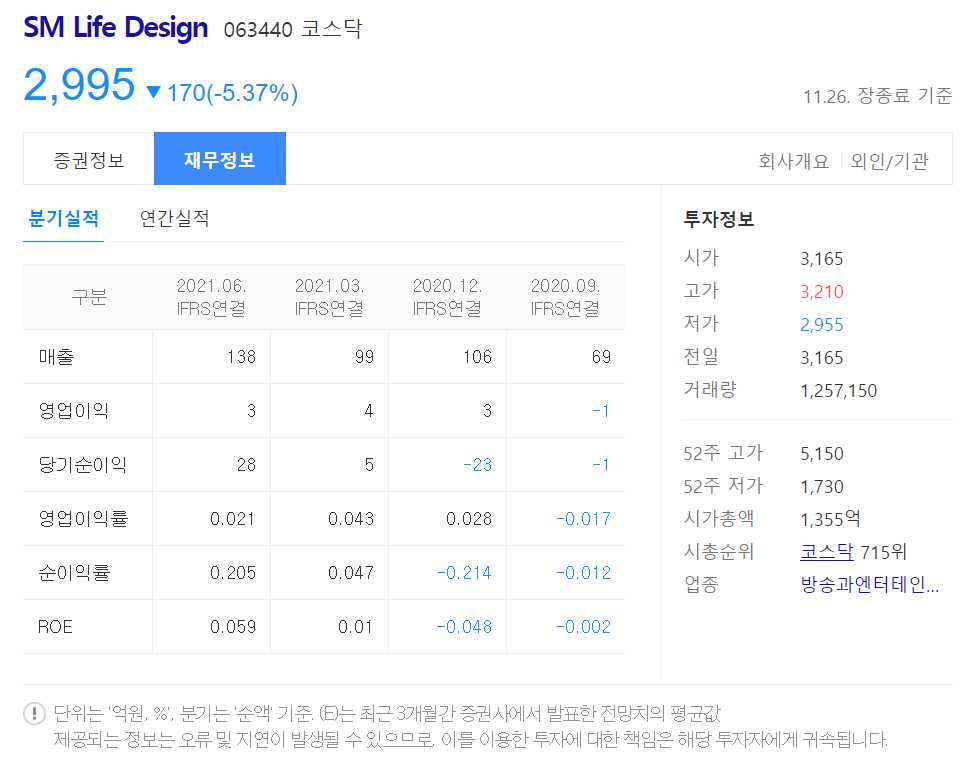Click the ROE row label

coord(54,627)
